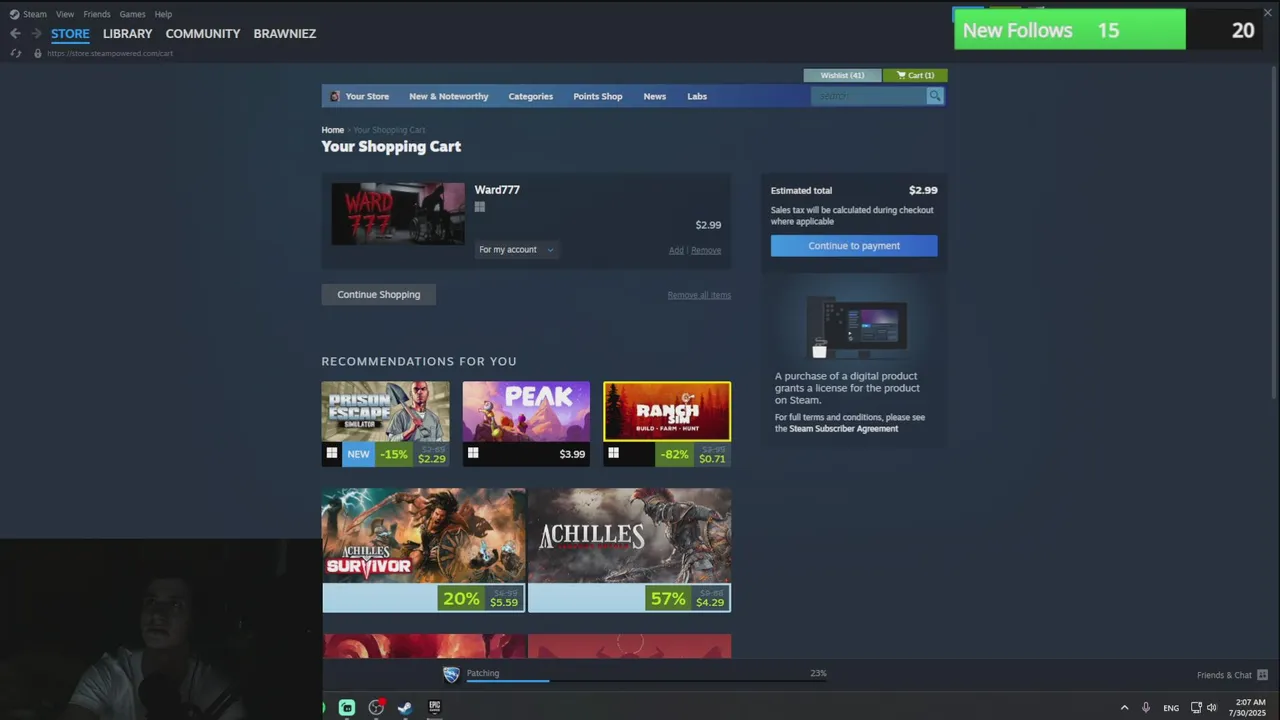Open the Friends & Chat icon
Screen dimensions: 1280x720
(1262, 675)
